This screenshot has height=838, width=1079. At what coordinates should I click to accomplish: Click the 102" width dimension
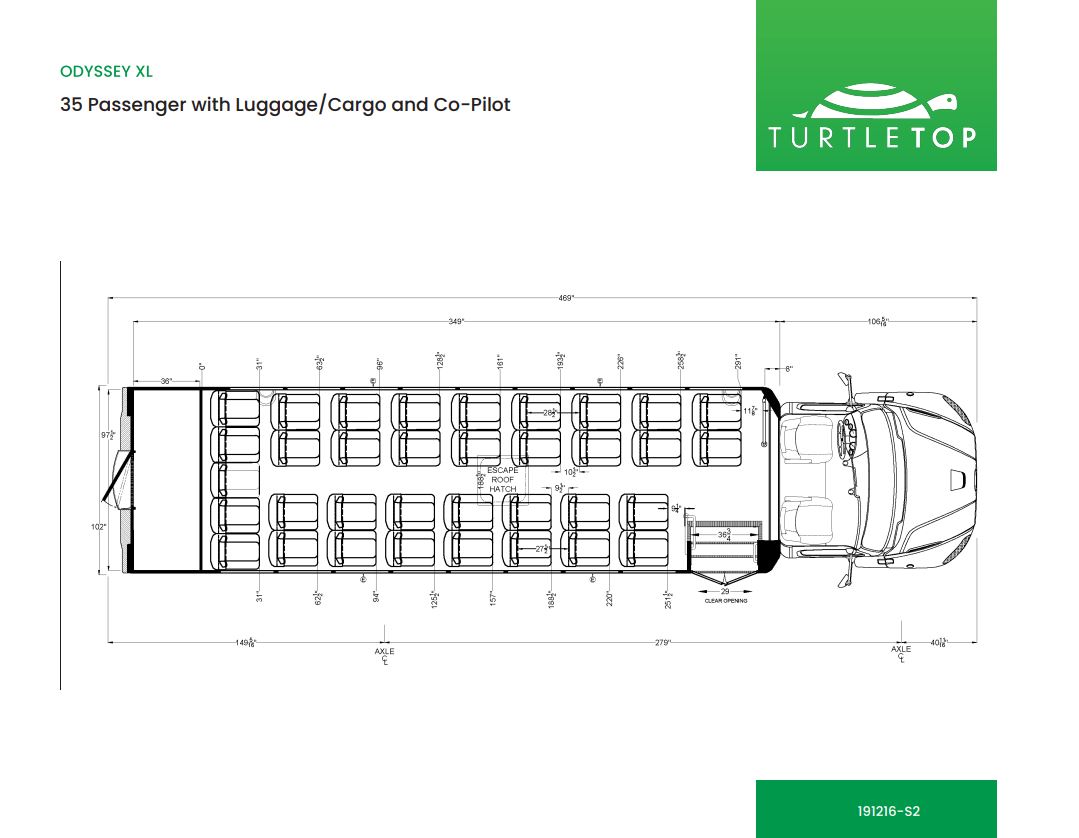[98, 527]
